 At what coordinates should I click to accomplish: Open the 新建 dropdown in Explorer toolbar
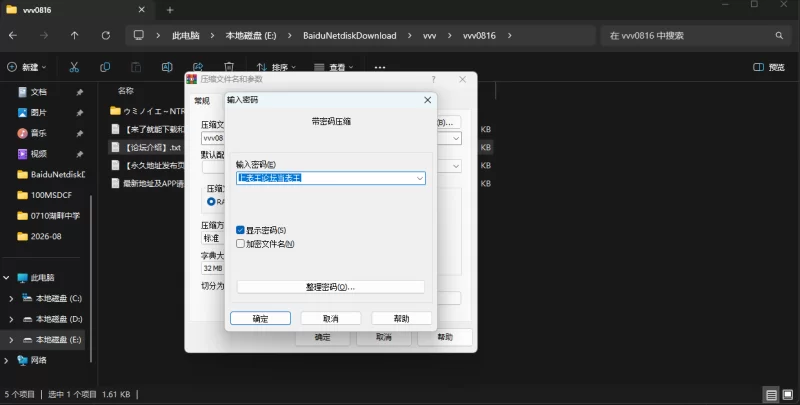point(27,67)
